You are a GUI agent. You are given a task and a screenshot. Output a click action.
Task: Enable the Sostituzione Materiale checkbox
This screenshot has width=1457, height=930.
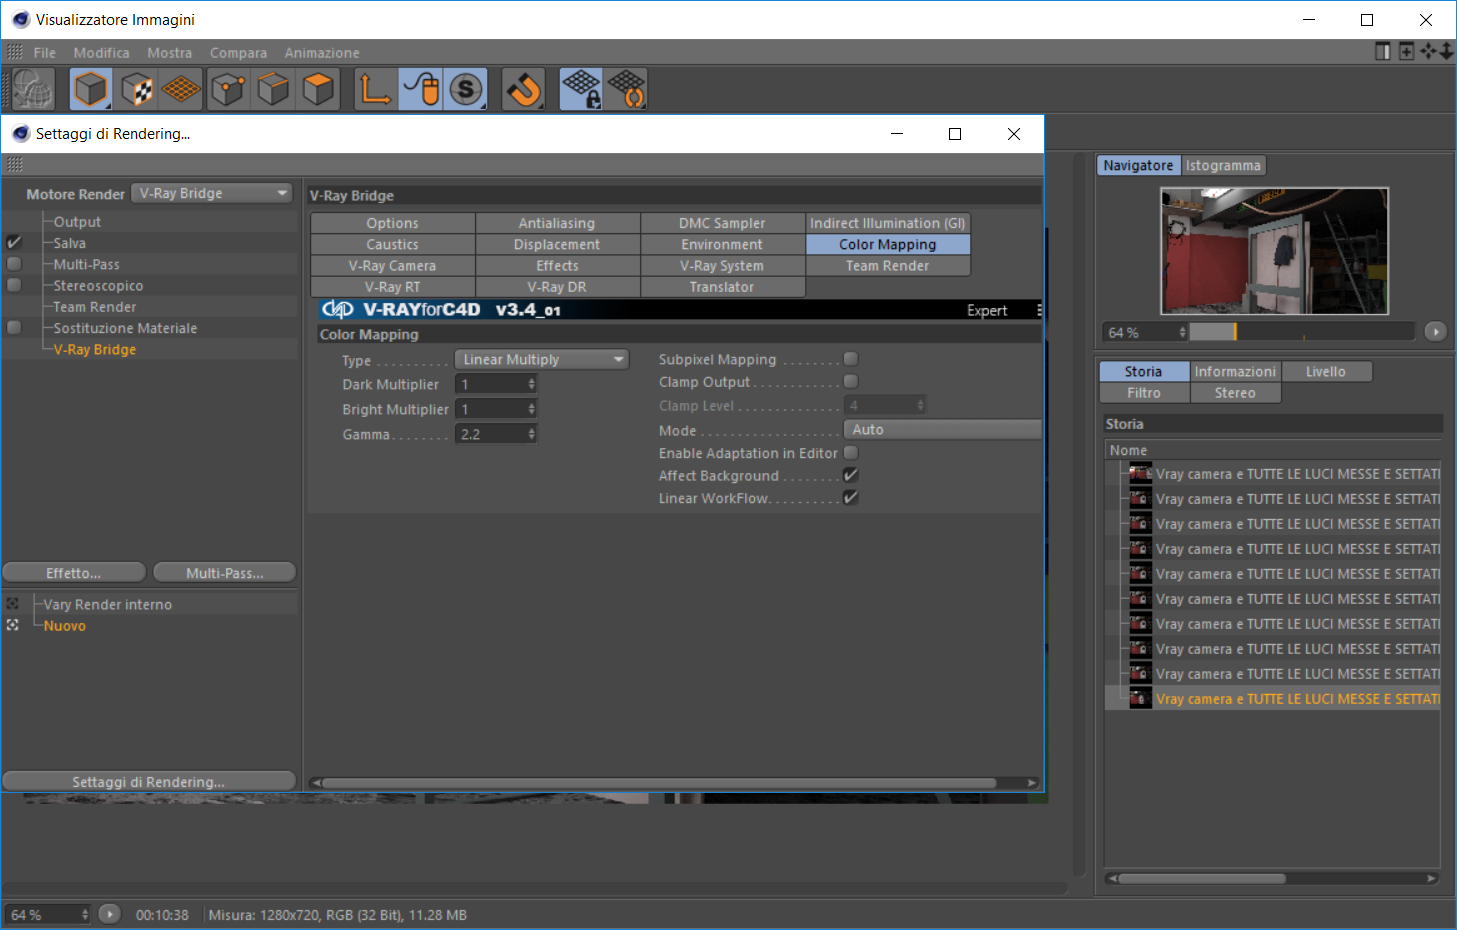[14, 327]
